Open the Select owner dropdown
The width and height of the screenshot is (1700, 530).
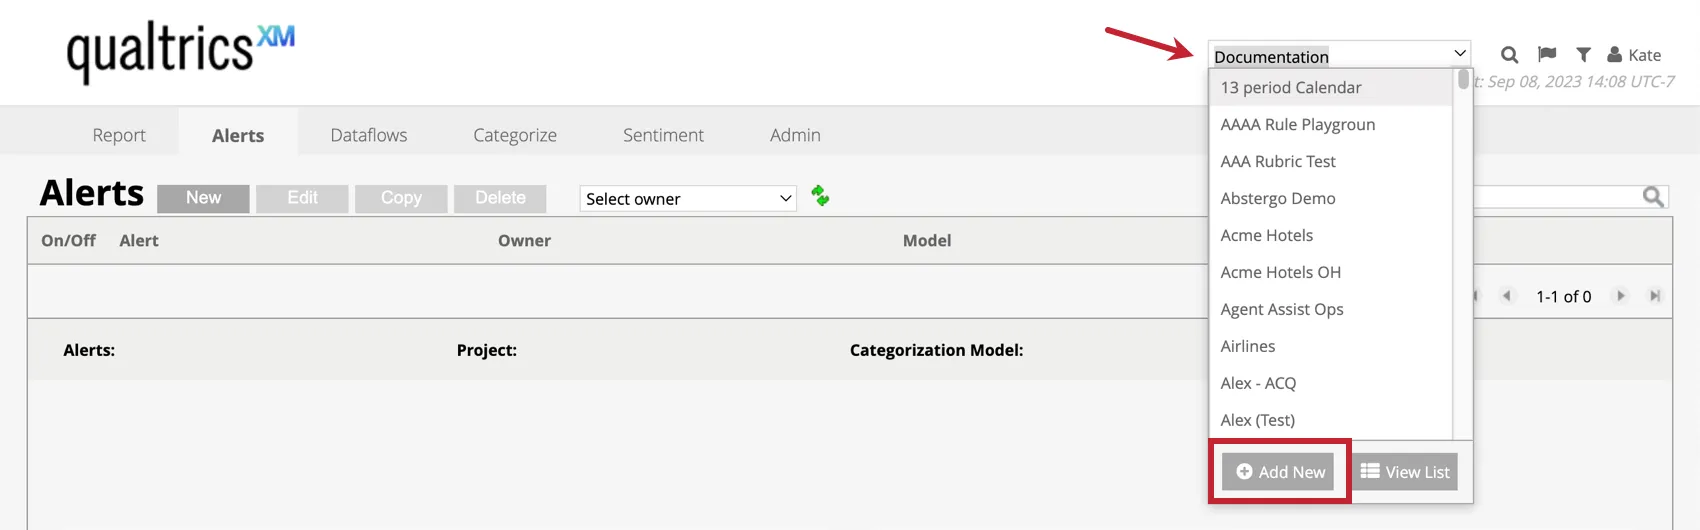688,199
